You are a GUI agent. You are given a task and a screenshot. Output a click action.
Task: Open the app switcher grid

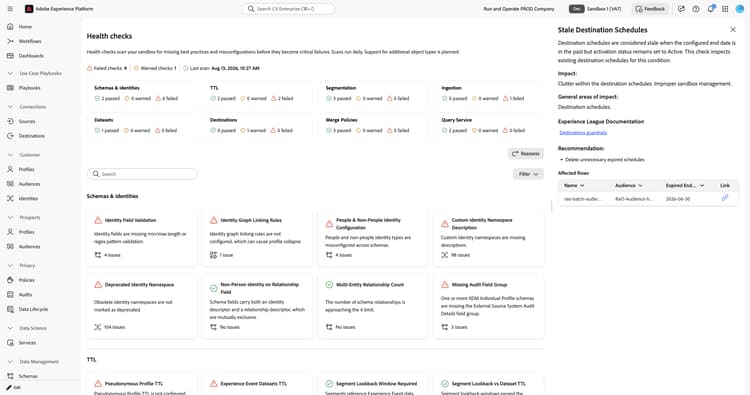point(725,9)
